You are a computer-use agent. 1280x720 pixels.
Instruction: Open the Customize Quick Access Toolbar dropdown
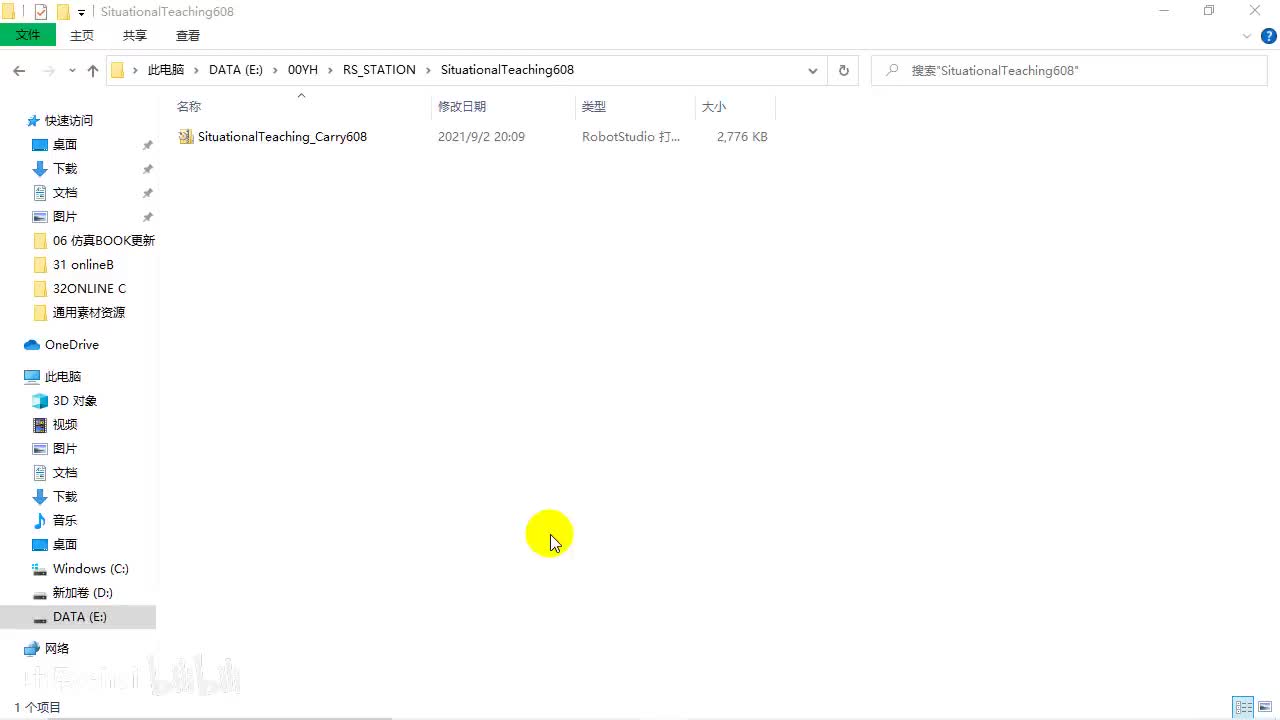point(81,13)
